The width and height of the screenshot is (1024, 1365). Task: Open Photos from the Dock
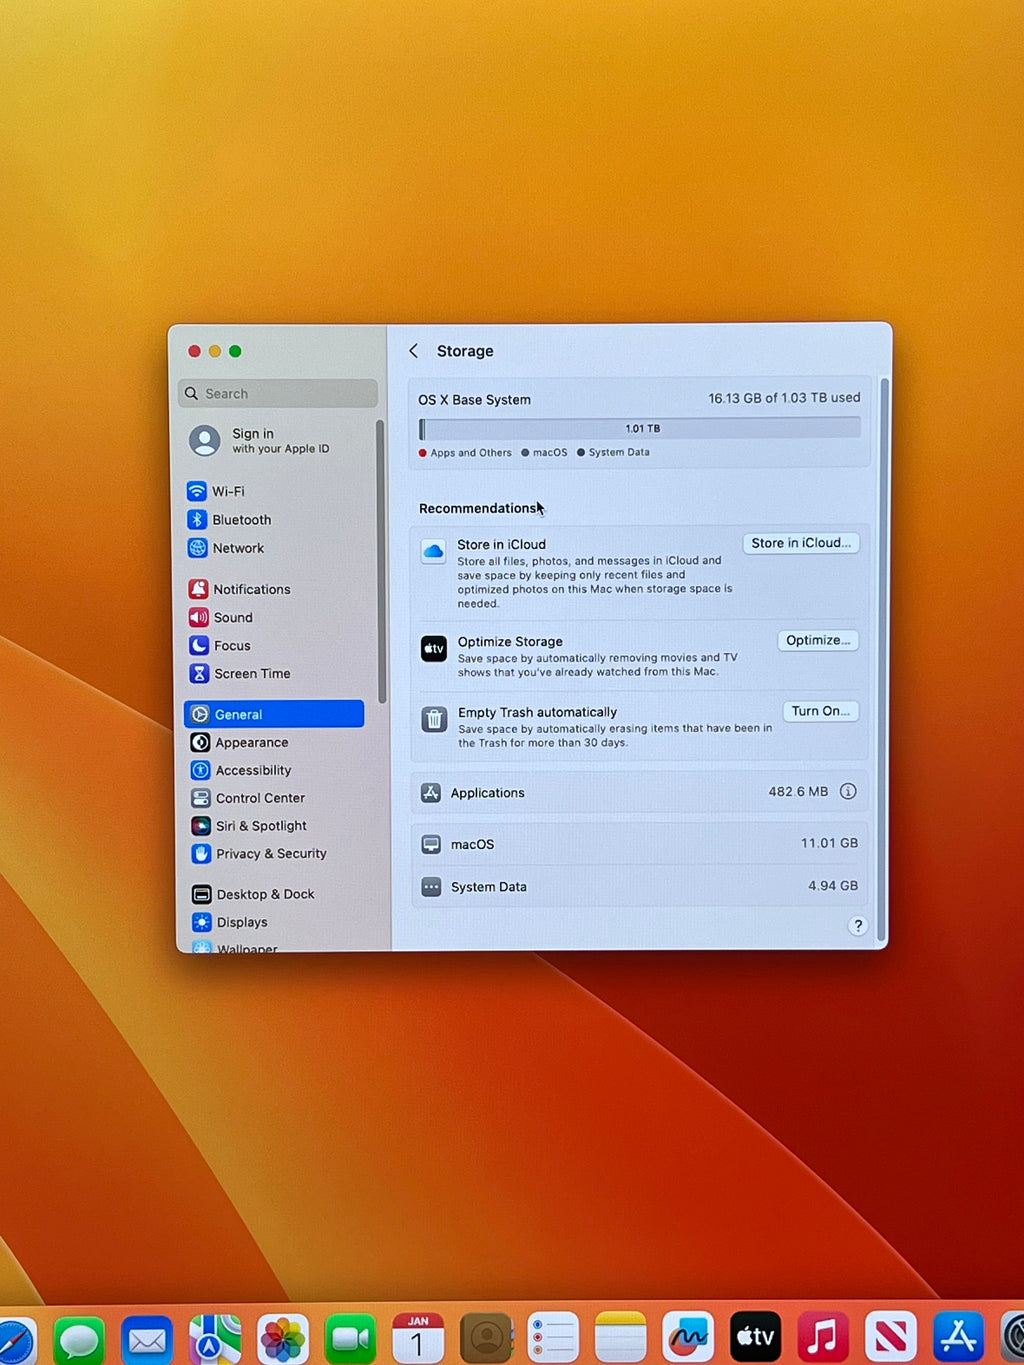click(283, 1338)
